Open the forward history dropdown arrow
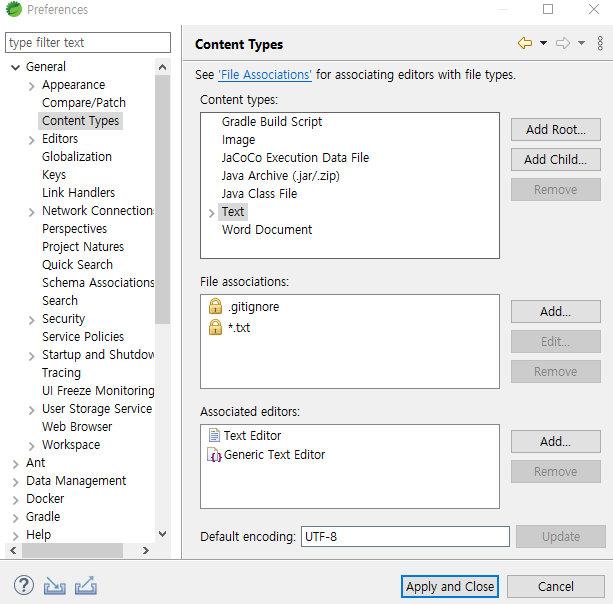613x604 pixels. (x=582, y=43)
